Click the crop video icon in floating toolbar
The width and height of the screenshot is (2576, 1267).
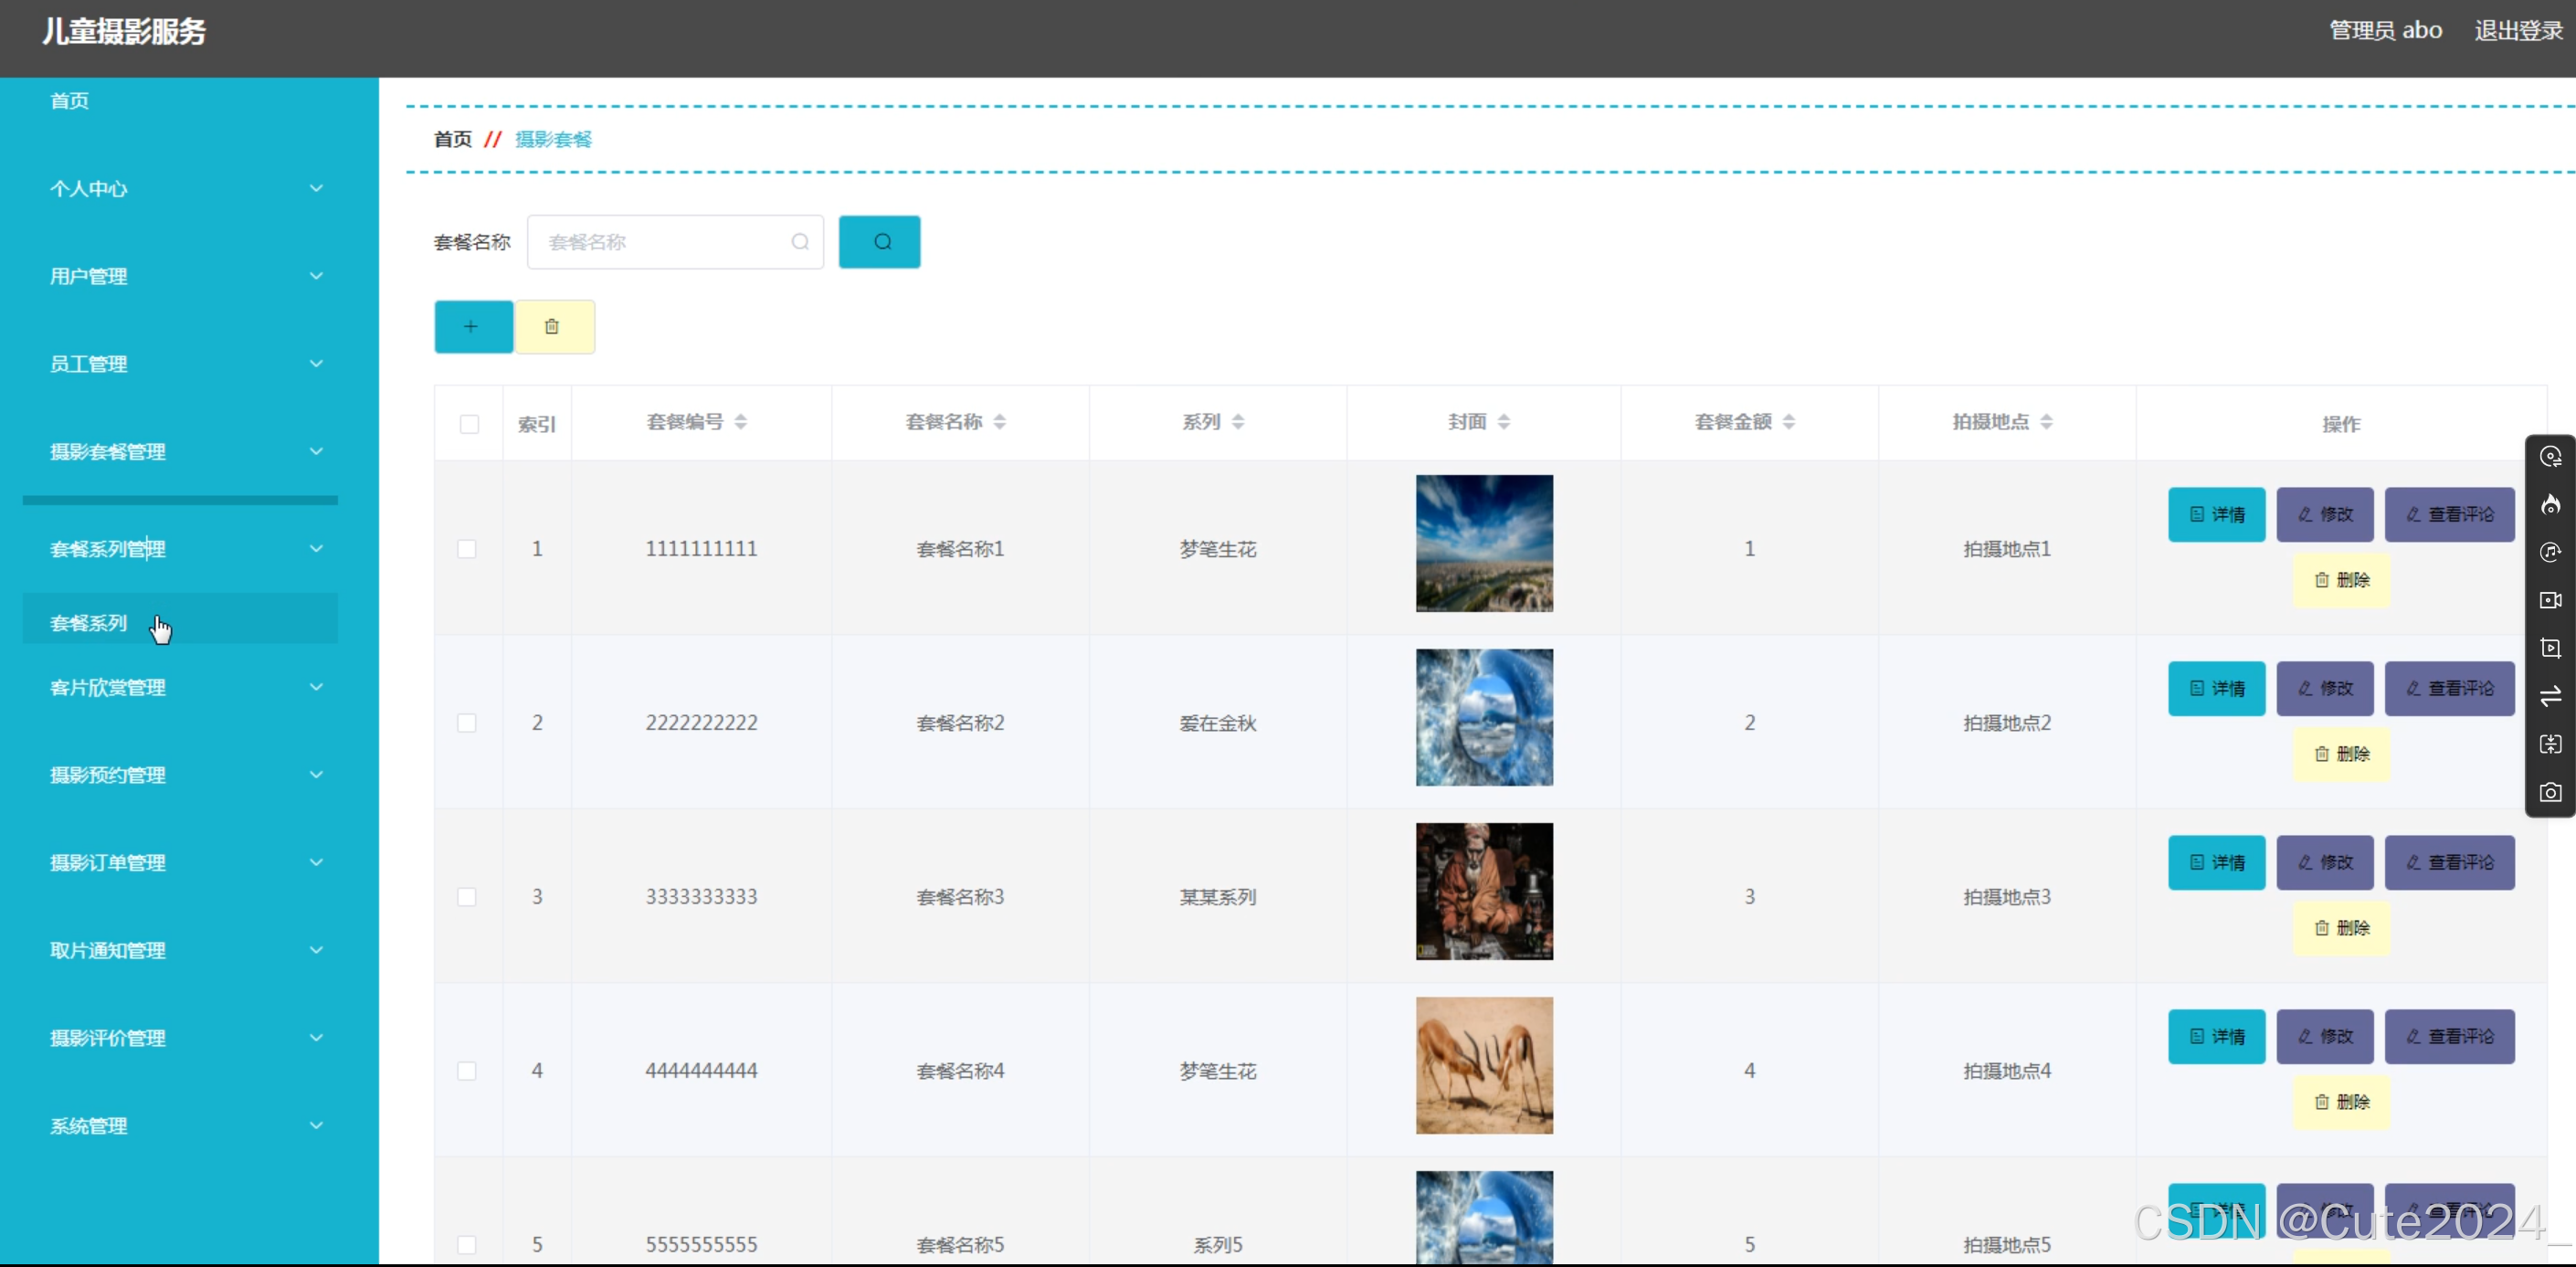click(x=2550, y=648)
